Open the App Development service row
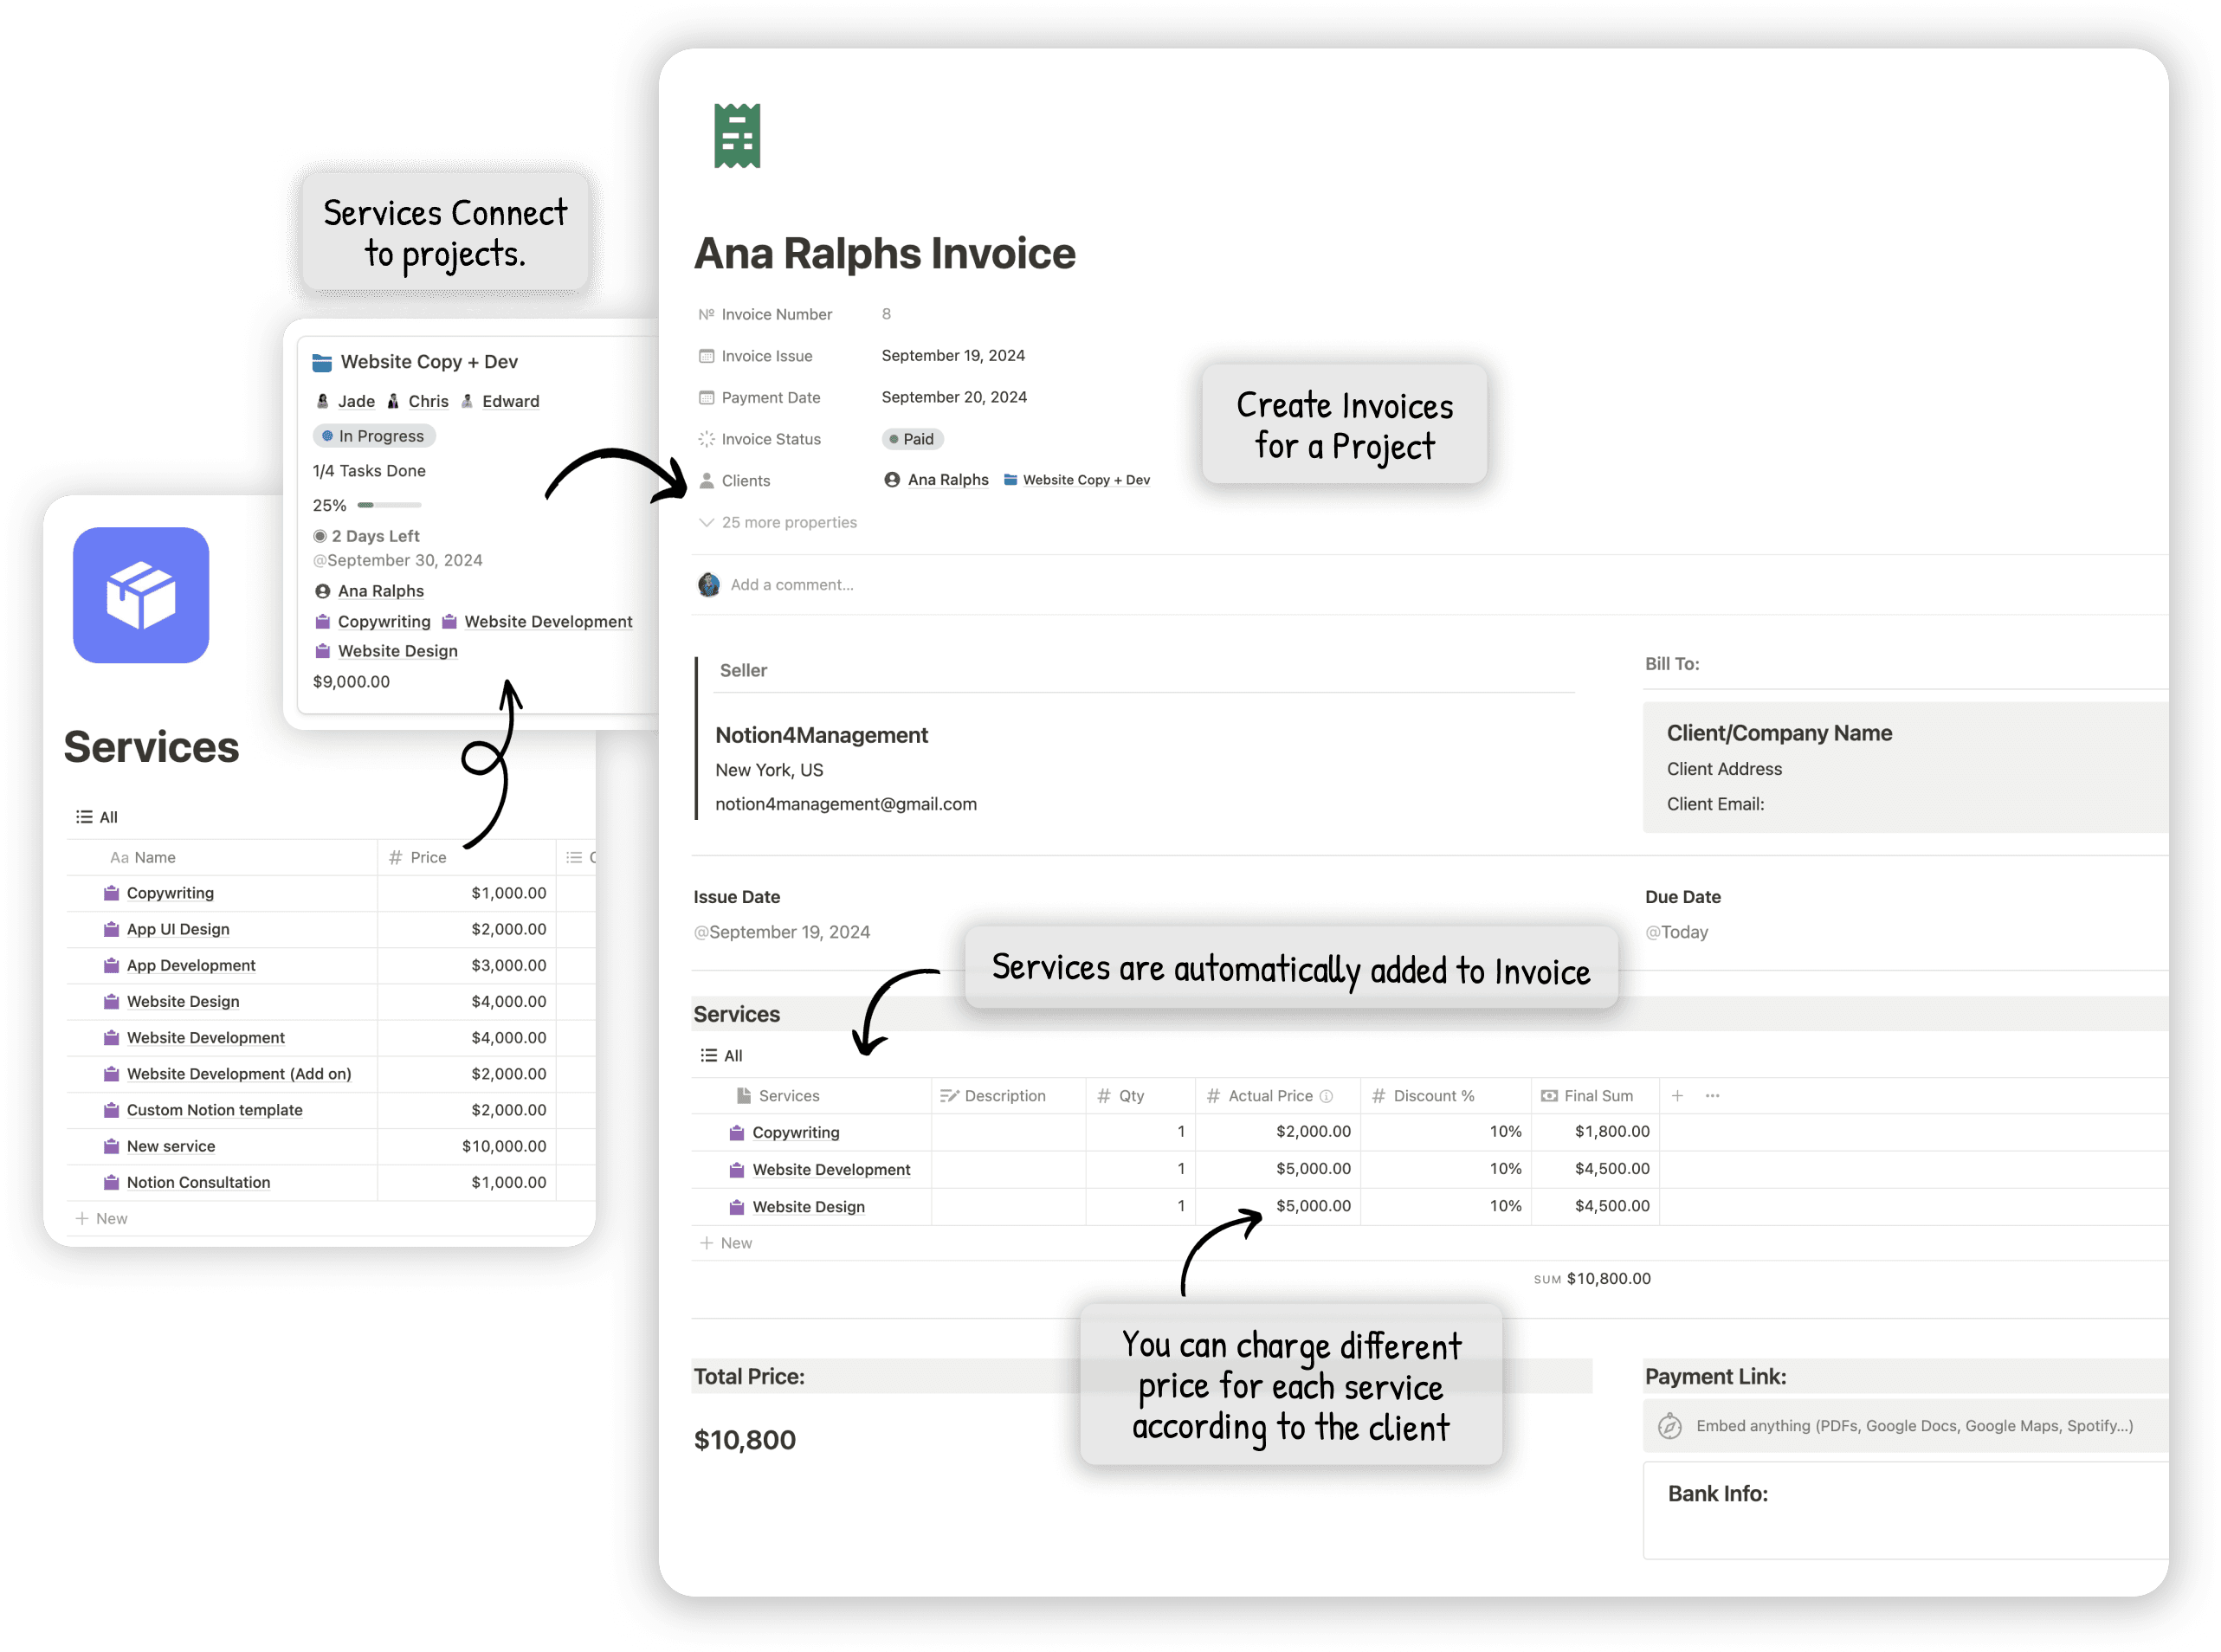The image size is (2221, 1652). tap(190, 965)
